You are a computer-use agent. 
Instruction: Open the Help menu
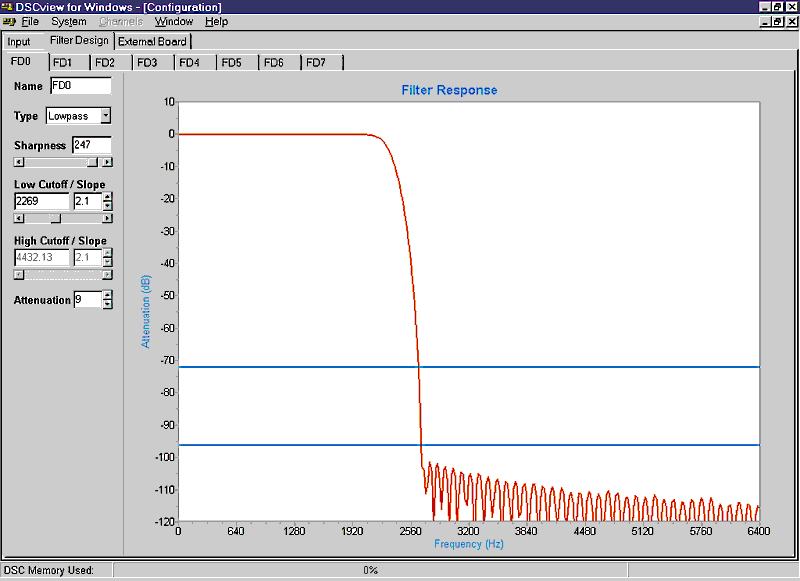pos(216,21)
